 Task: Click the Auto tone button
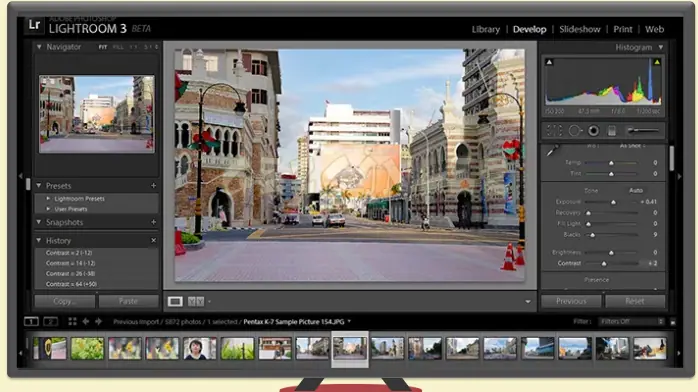636,190
